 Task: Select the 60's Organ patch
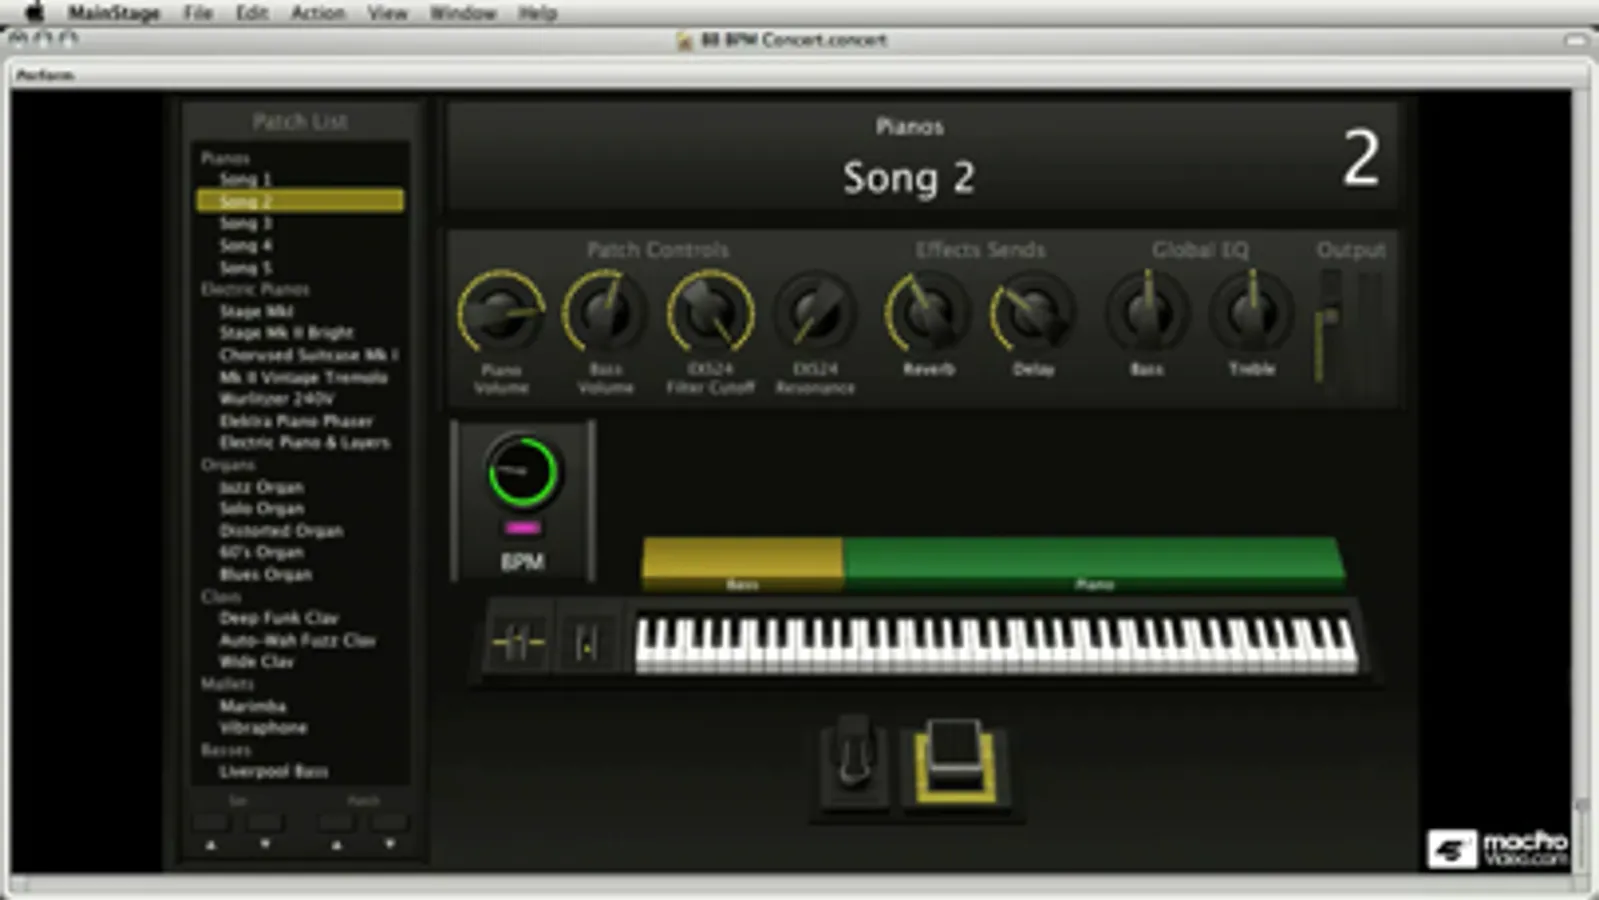click(261, 552)
